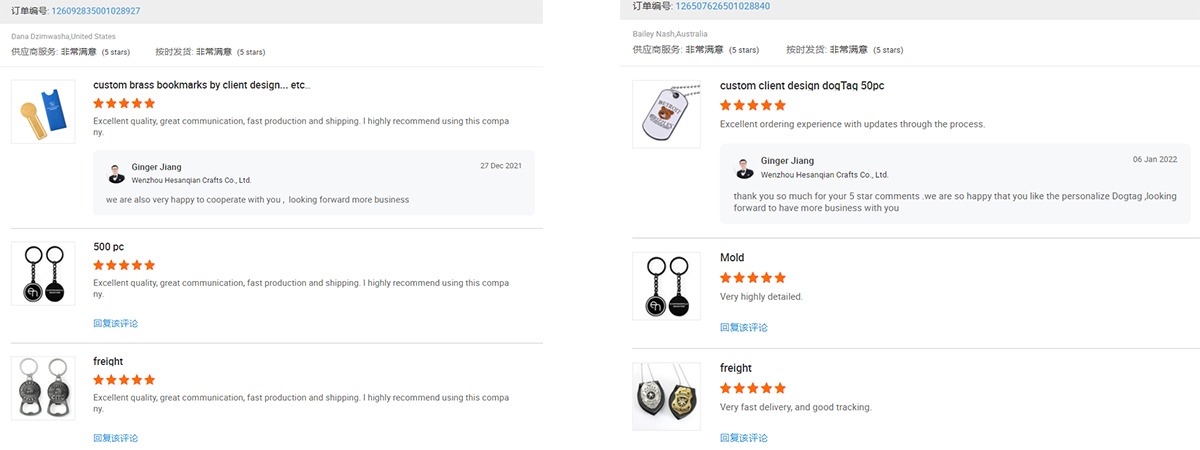
Task: Open order number 126092835001028927 link
Action: click(x=96, y=11)
